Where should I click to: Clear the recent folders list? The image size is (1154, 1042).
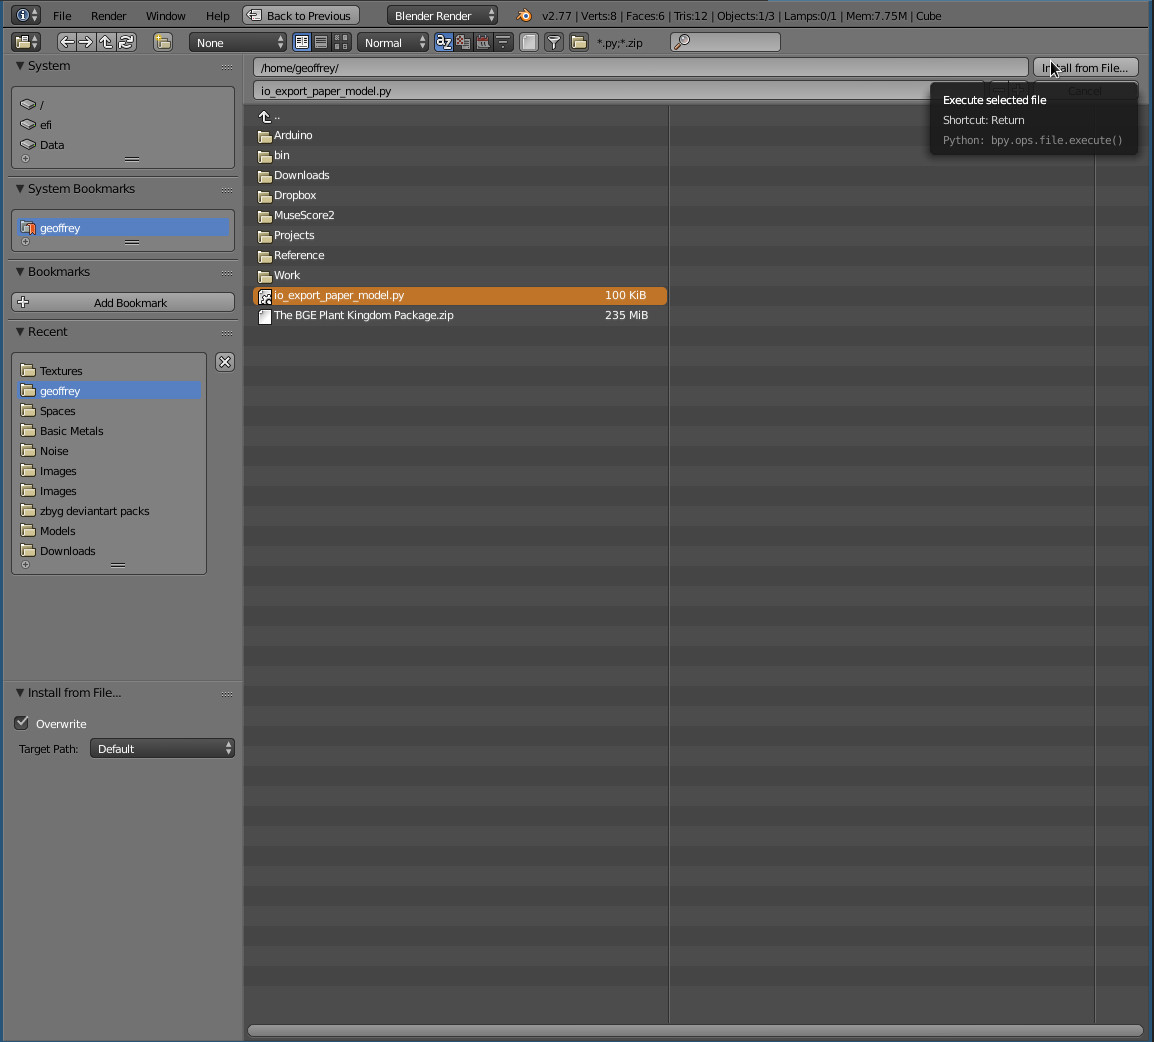click(x=225, y=362)
